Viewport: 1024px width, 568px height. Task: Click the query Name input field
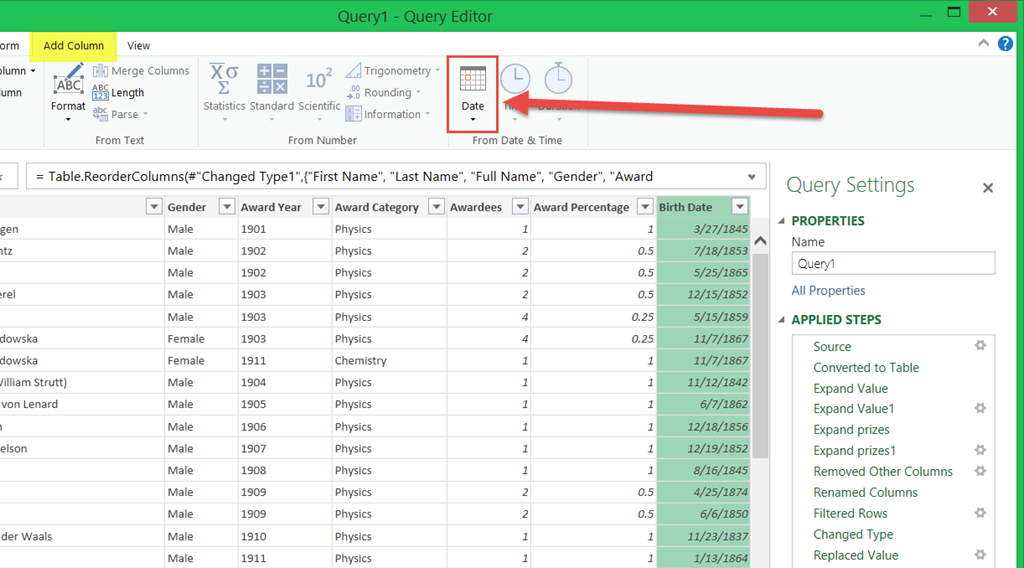(893, 263)
